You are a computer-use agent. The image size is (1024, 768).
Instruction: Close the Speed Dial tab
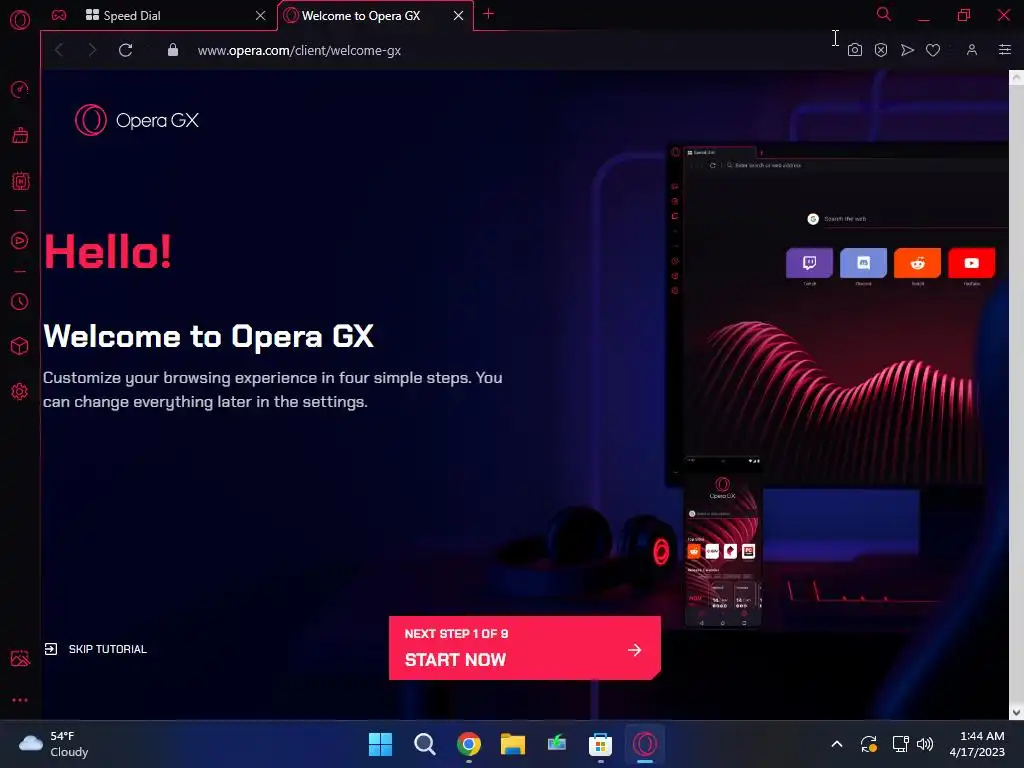point(261,16)
